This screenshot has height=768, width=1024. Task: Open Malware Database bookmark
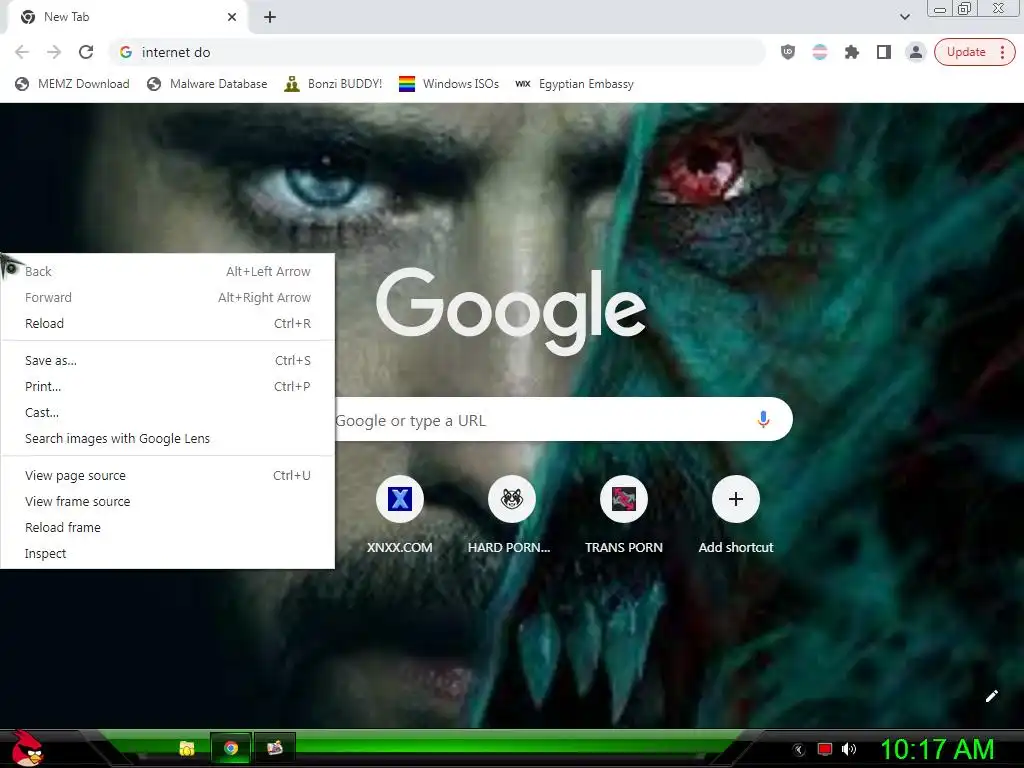207,84
